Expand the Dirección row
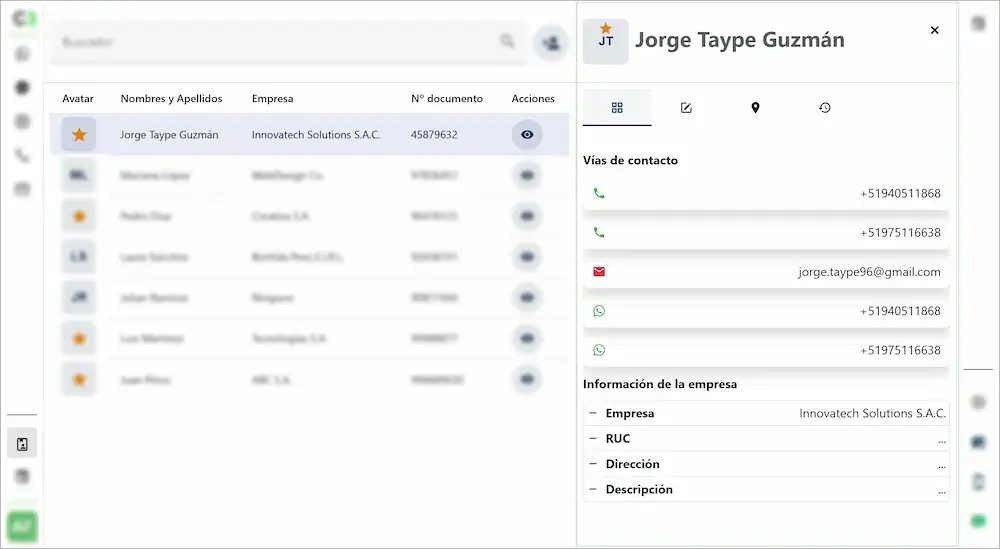 [x=593, y=464]
